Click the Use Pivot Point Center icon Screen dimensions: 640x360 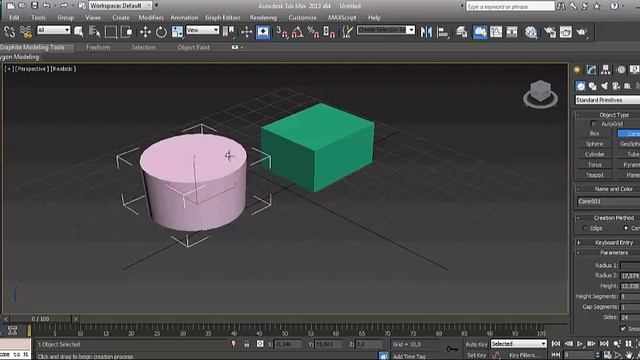pyautogui.click(x=229, y=32)
